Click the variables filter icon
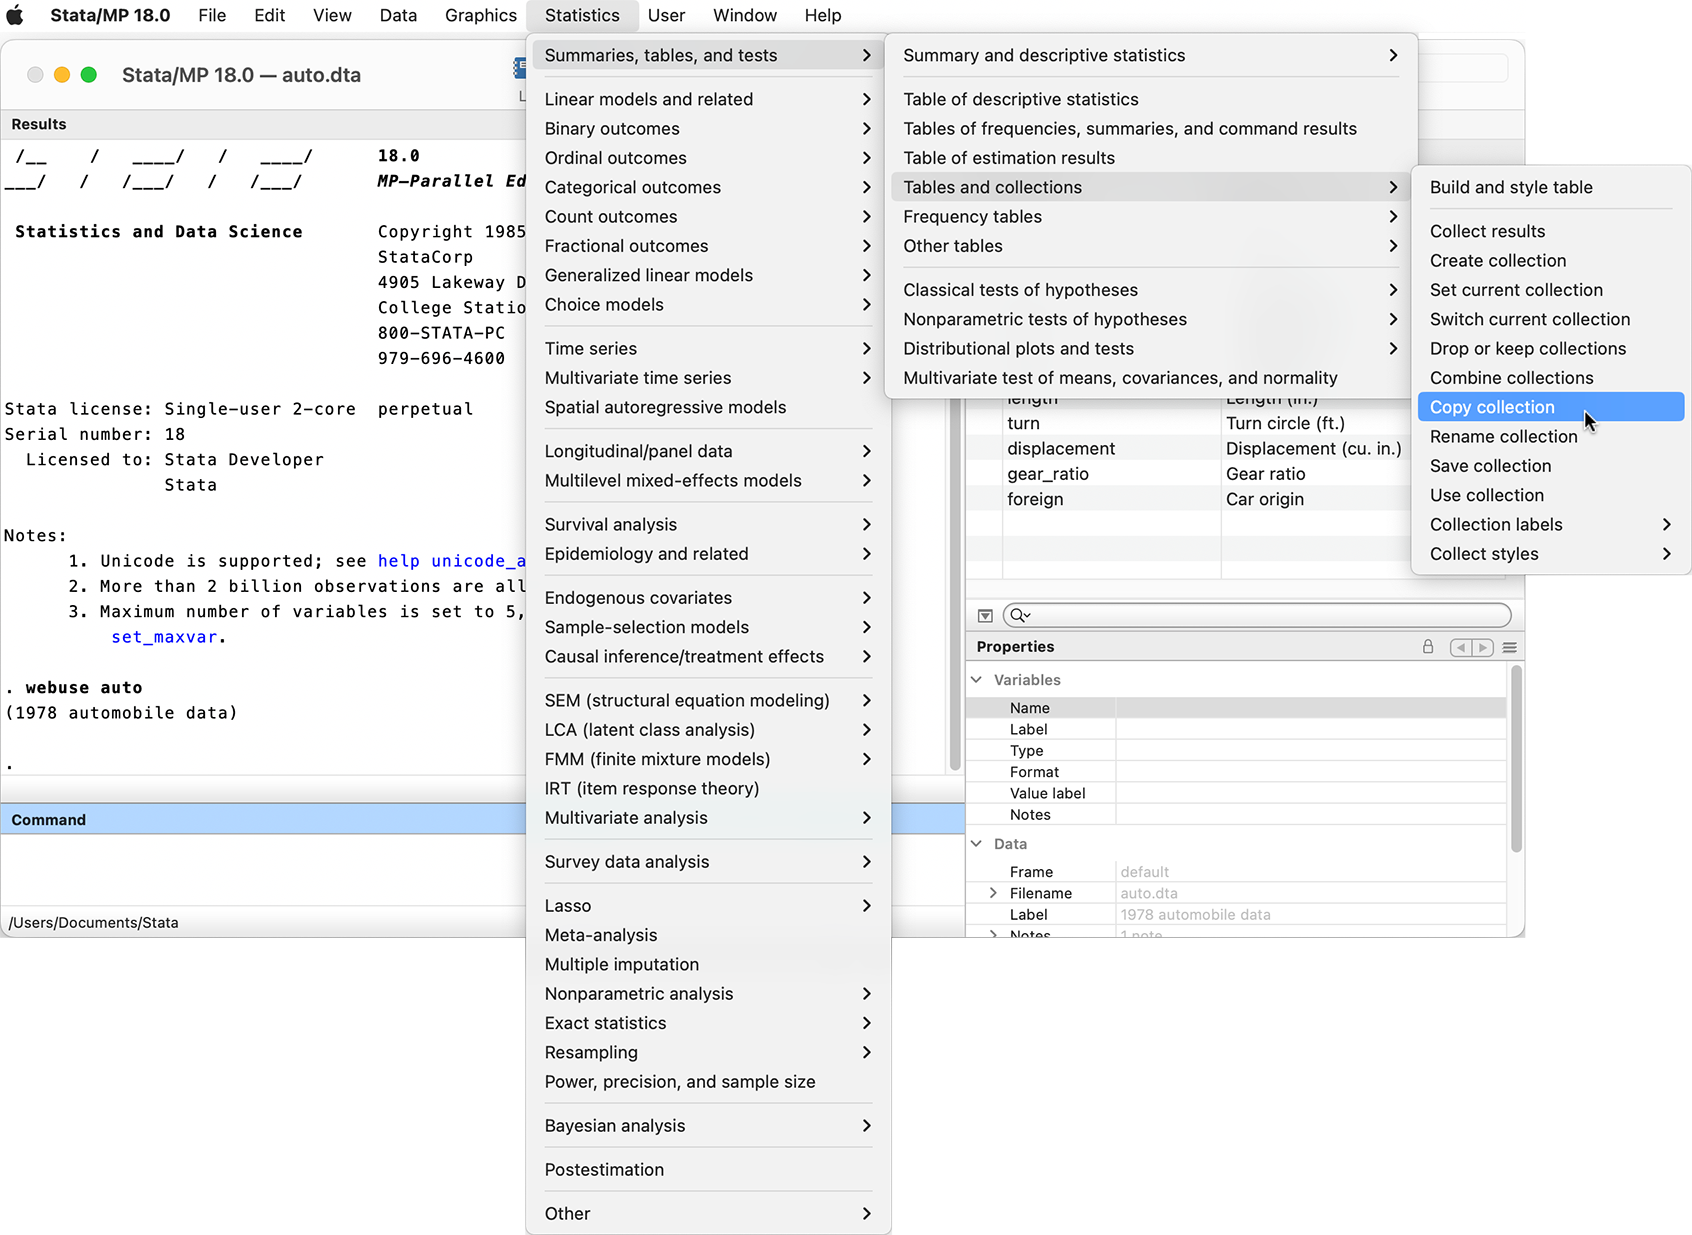 [985, 616]
